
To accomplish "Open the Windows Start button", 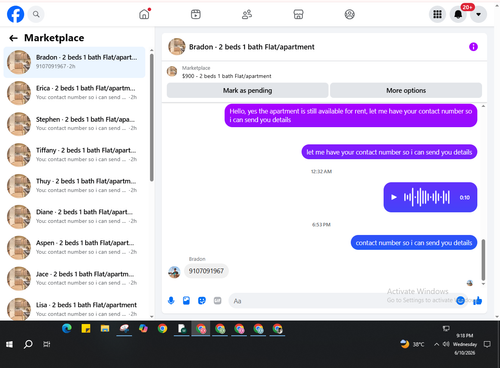I will pos(9,344).
